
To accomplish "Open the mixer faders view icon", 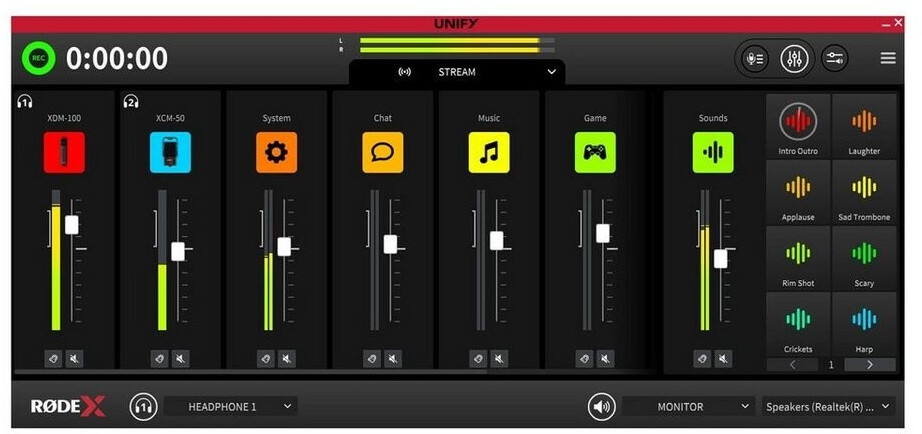I will coord(795,58).
